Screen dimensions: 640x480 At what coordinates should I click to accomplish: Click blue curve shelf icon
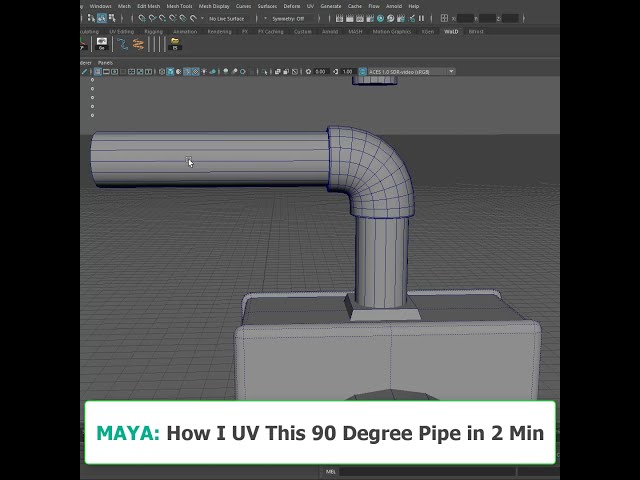pos(122,44)
